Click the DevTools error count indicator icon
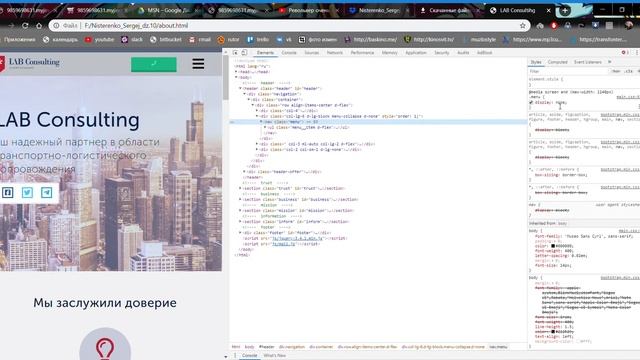The height and width of the screenshot is (360, 640). [624, 53]
